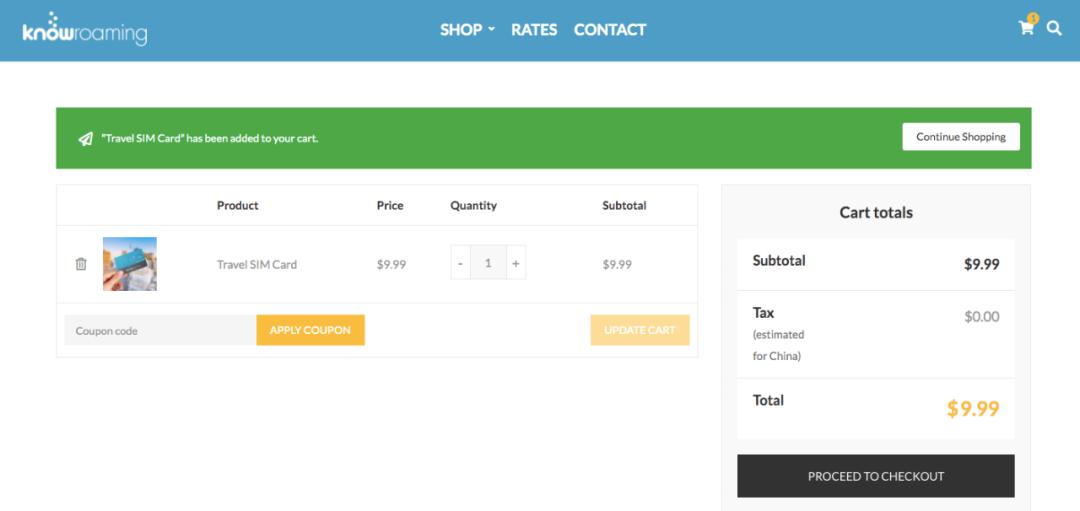
Task: Click the UPDATE CART button
Action: pos(640,330)
